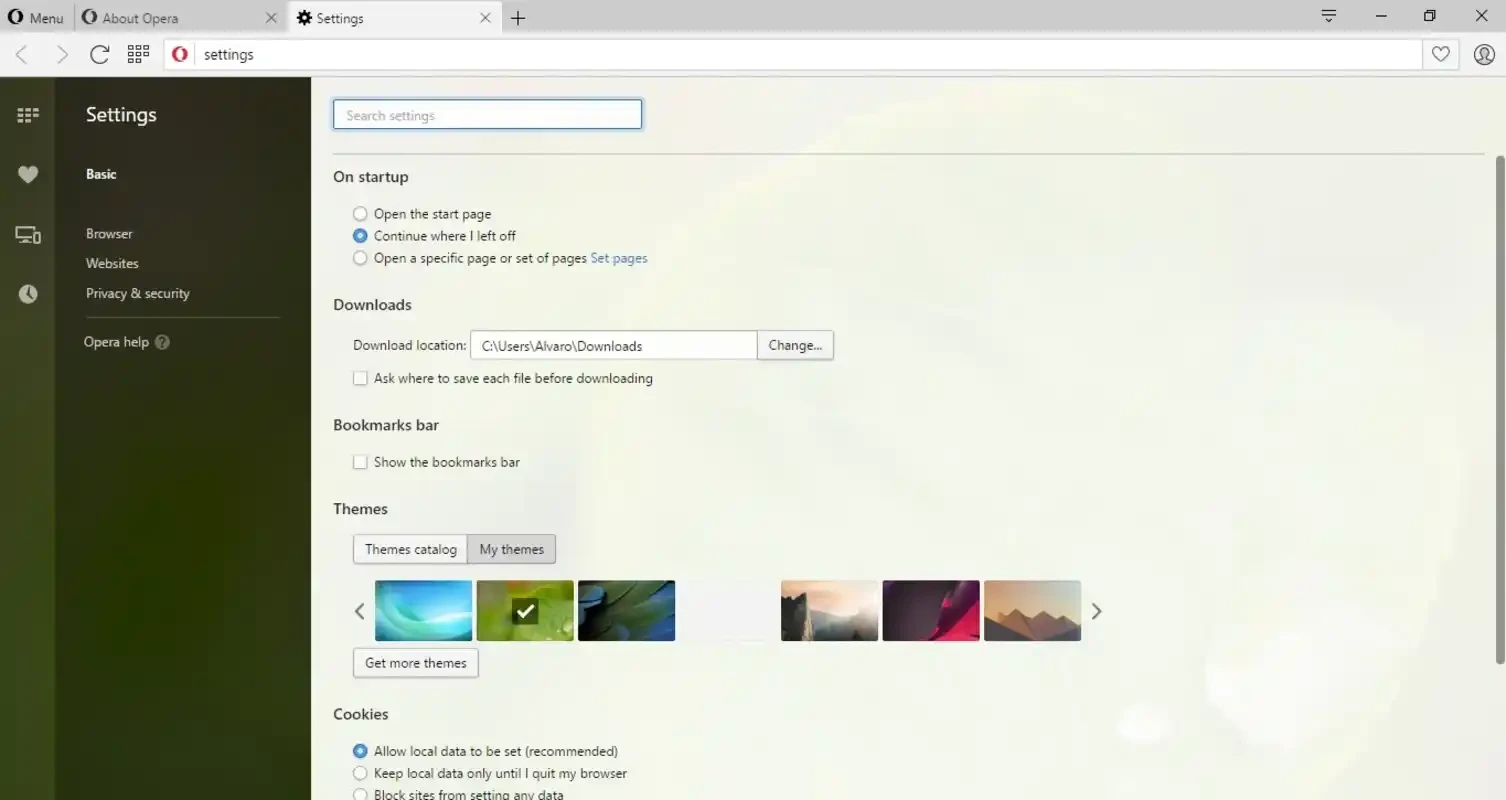Enable "Ask where to save each file" checkbox
1506x800 pixels.
pyautogui.click(x=360, y=379)
